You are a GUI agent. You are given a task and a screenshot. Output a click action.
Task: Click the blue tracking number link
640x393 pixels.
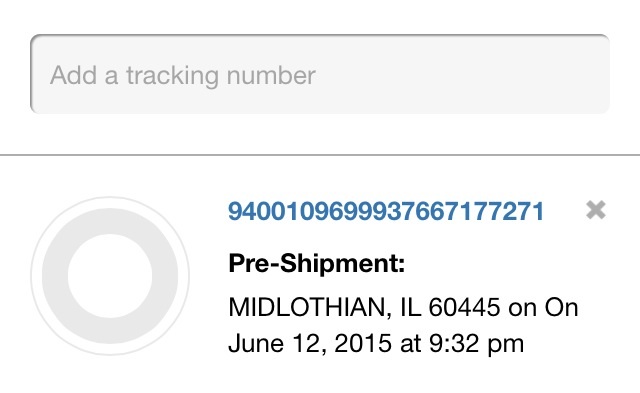[386, 211]
